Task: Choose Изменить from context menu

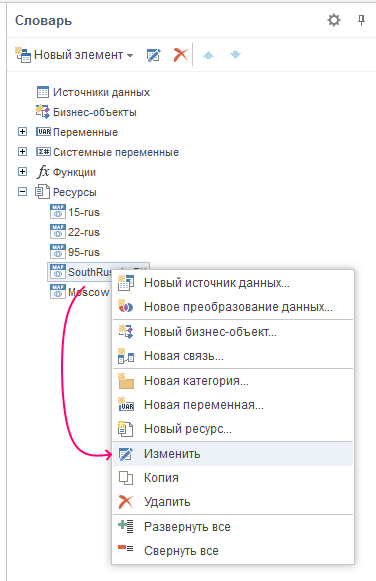Action: [233, 454]
